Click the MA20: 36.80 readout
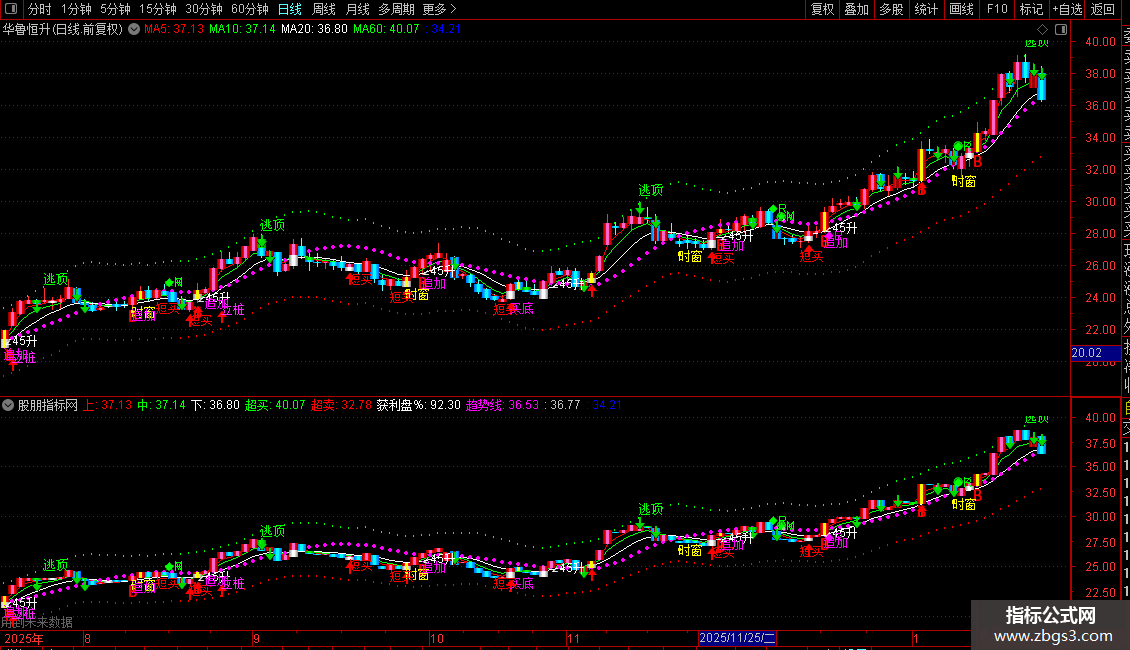 point(314,29)
